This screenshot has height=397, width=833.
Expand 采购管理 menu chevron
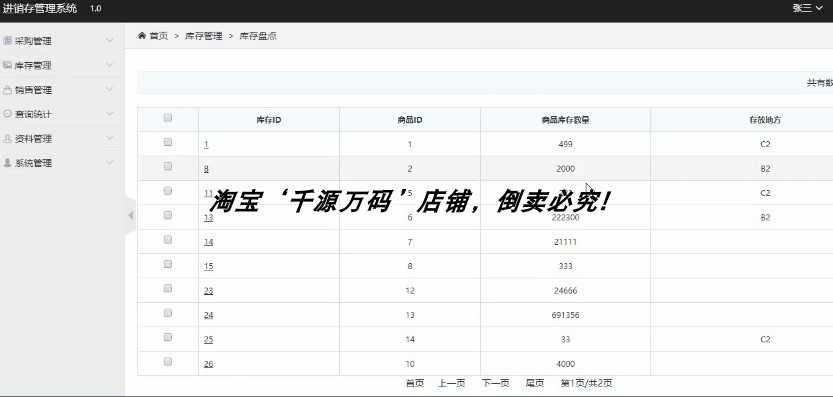click(109, 40)
